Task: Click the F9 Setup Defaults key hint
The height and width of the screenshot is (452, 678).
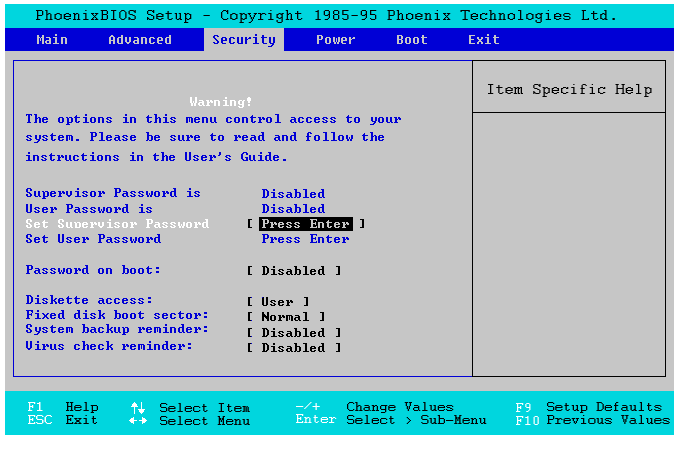Action: coord(588,407)
